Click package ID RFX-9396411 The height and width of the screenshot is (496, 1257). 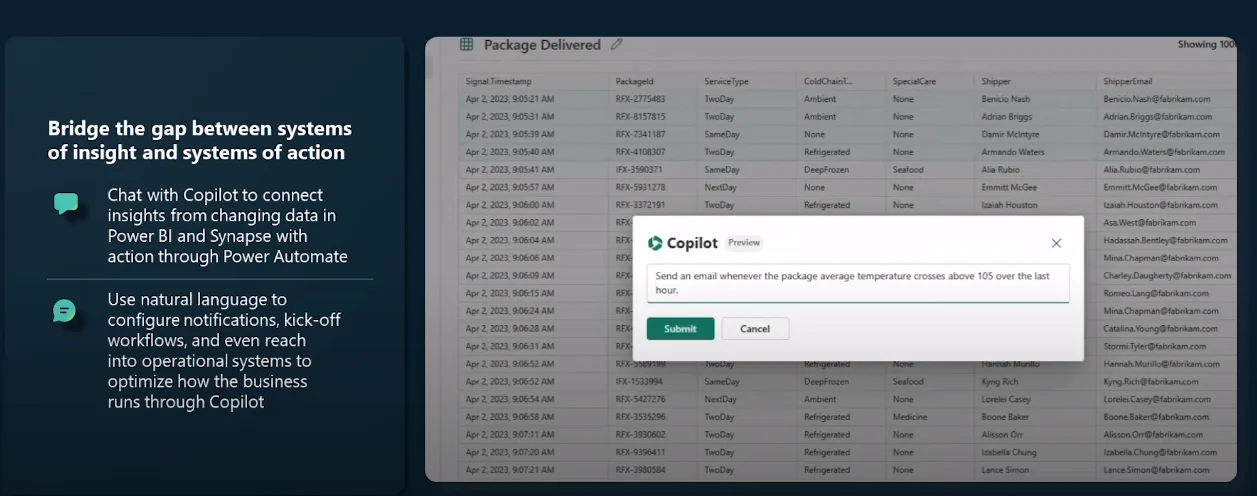point(640,453)
